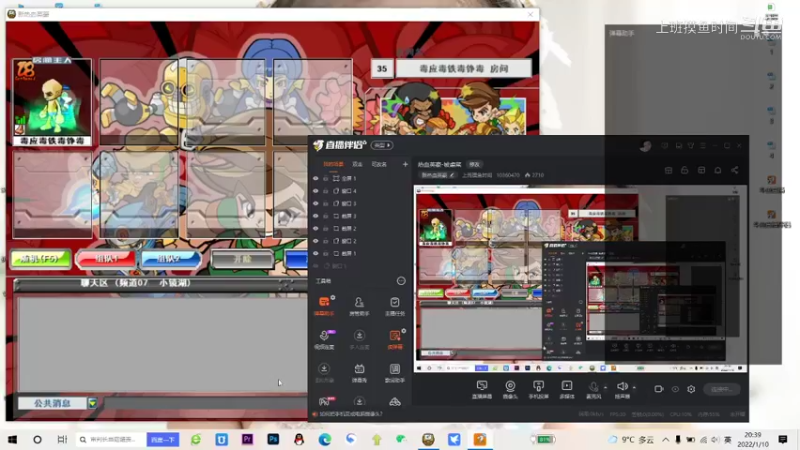The width and height of the screenshot is (800, 450).
Task: Select the 窗口 4 source row
Action: click(x=360, y=191)
